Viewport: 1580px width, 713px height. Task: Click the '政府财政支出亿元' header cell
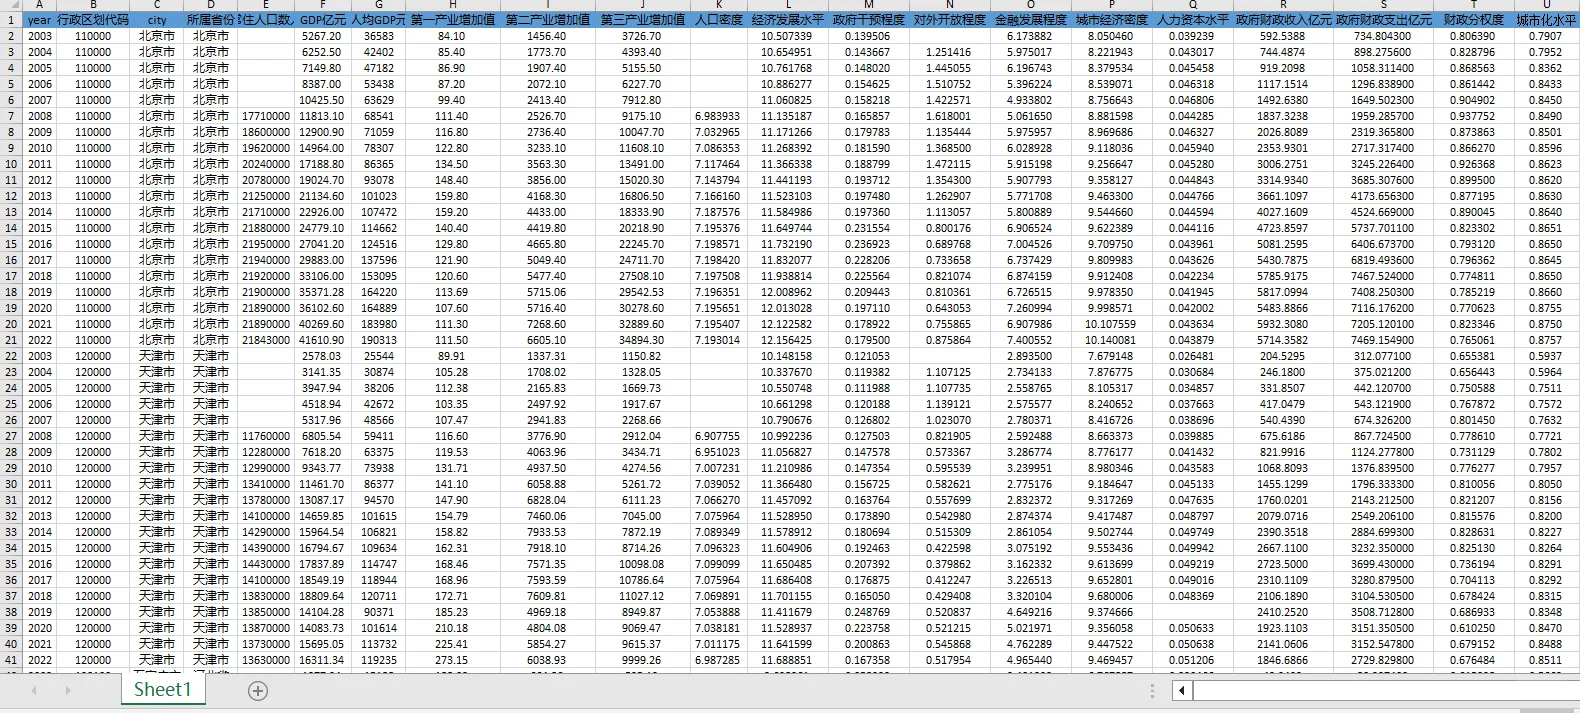coord(1384,20)
